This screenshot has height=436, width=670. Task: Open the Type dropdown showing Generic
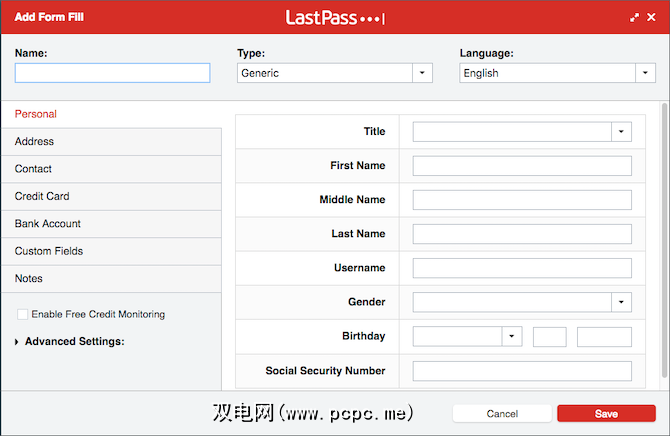coord(335,73)
